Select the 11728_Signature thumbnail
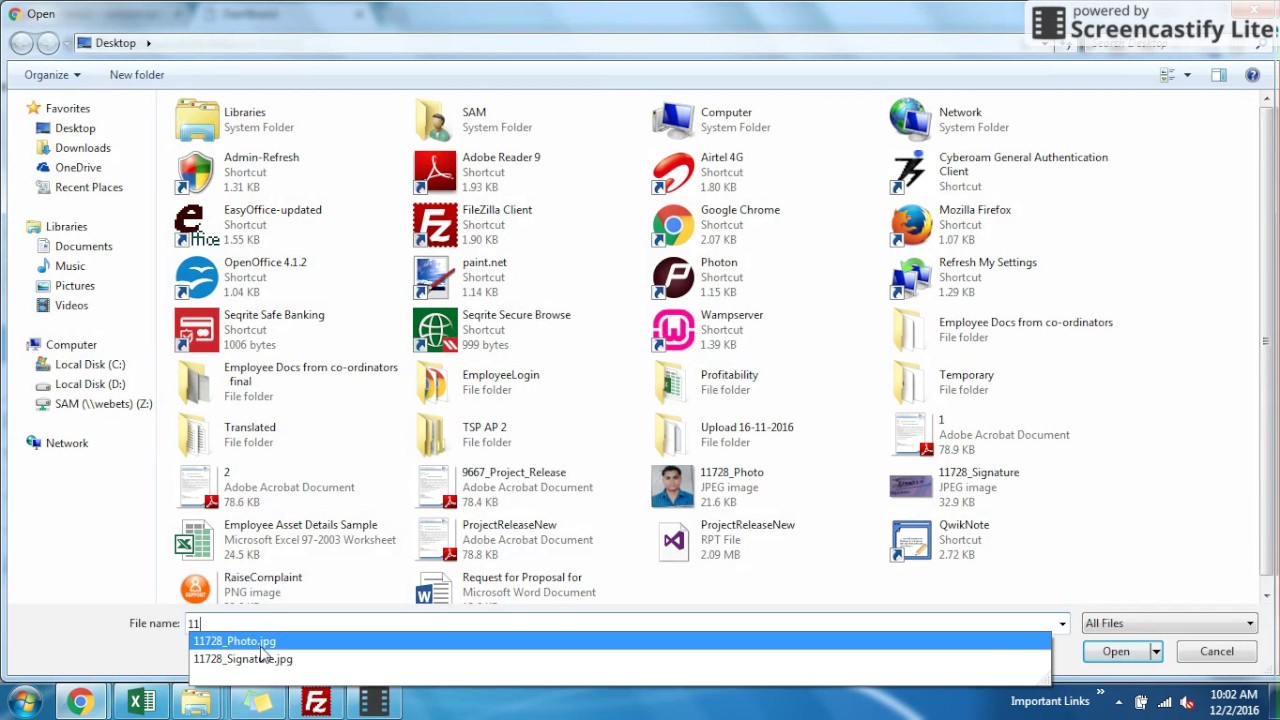This screenshot has width=1280, height=720. point(911,487)
